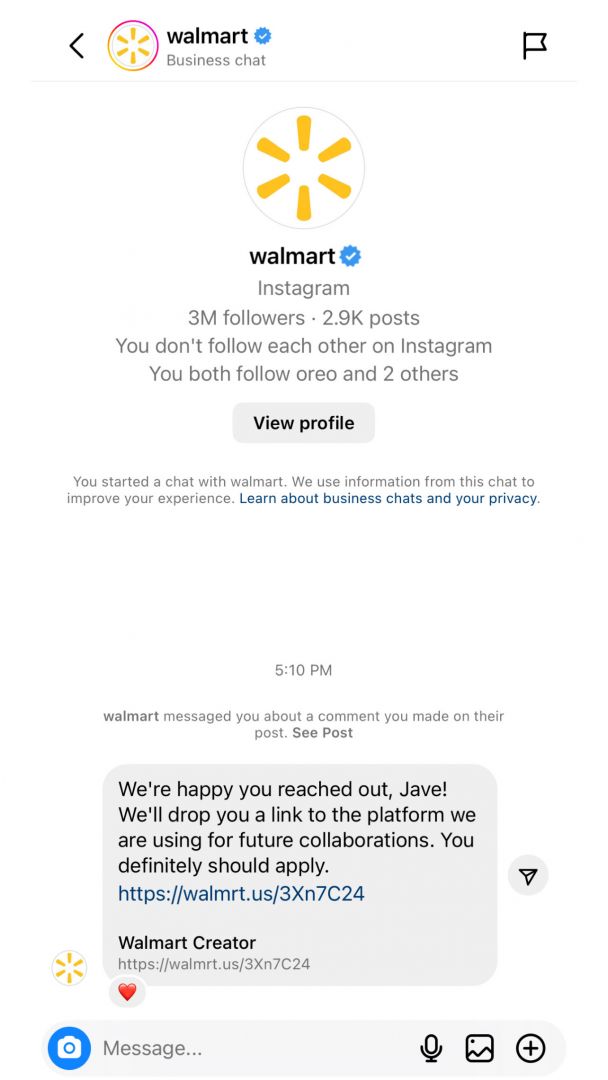Tap small Walmart avatar beside message
The height and width of the screenshot is (1080, 608).
pyautogui.click(x=69, y=968)
